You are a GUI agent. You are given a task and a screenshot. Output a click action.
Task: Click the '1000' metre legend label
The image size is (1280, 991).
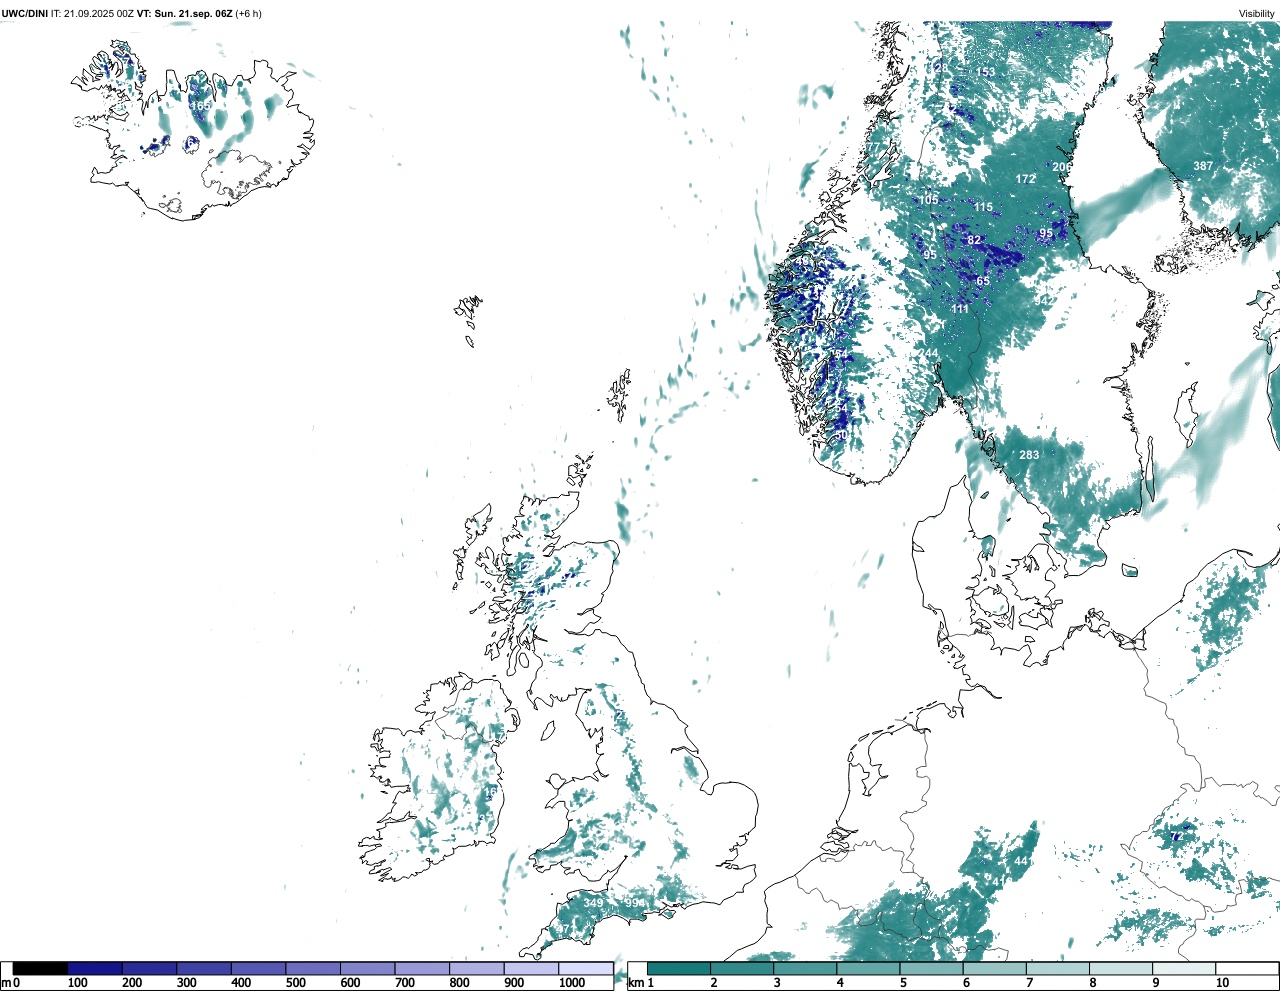point(572,983)
